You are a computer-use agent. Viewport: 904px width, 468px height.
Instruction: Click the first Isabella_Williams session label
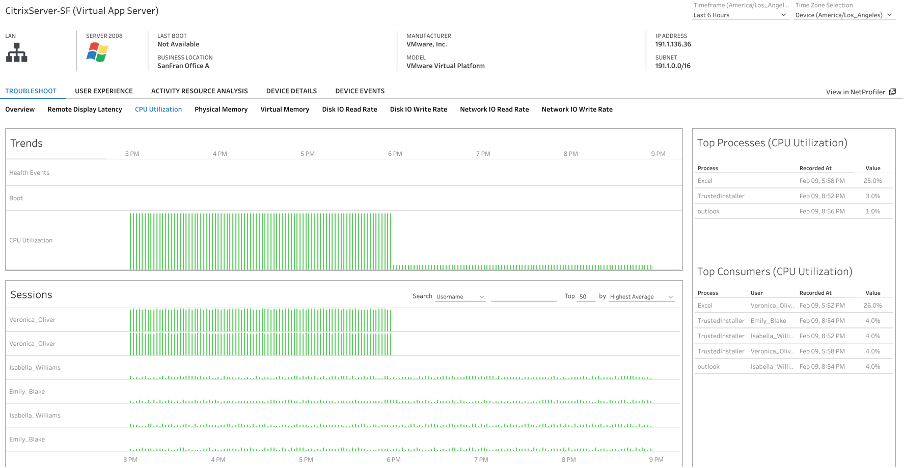point(35,367)
